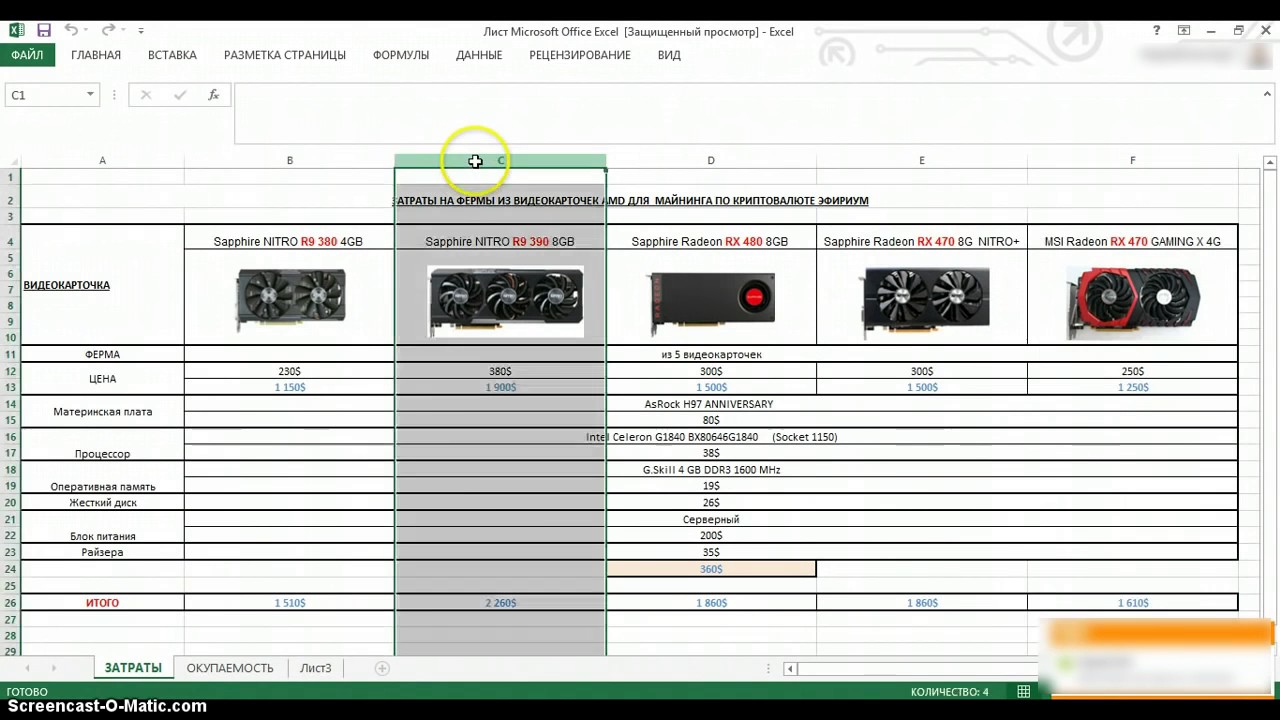Click the Name Box showing C1
1280x720 pixels.
(x=45, y=95)
